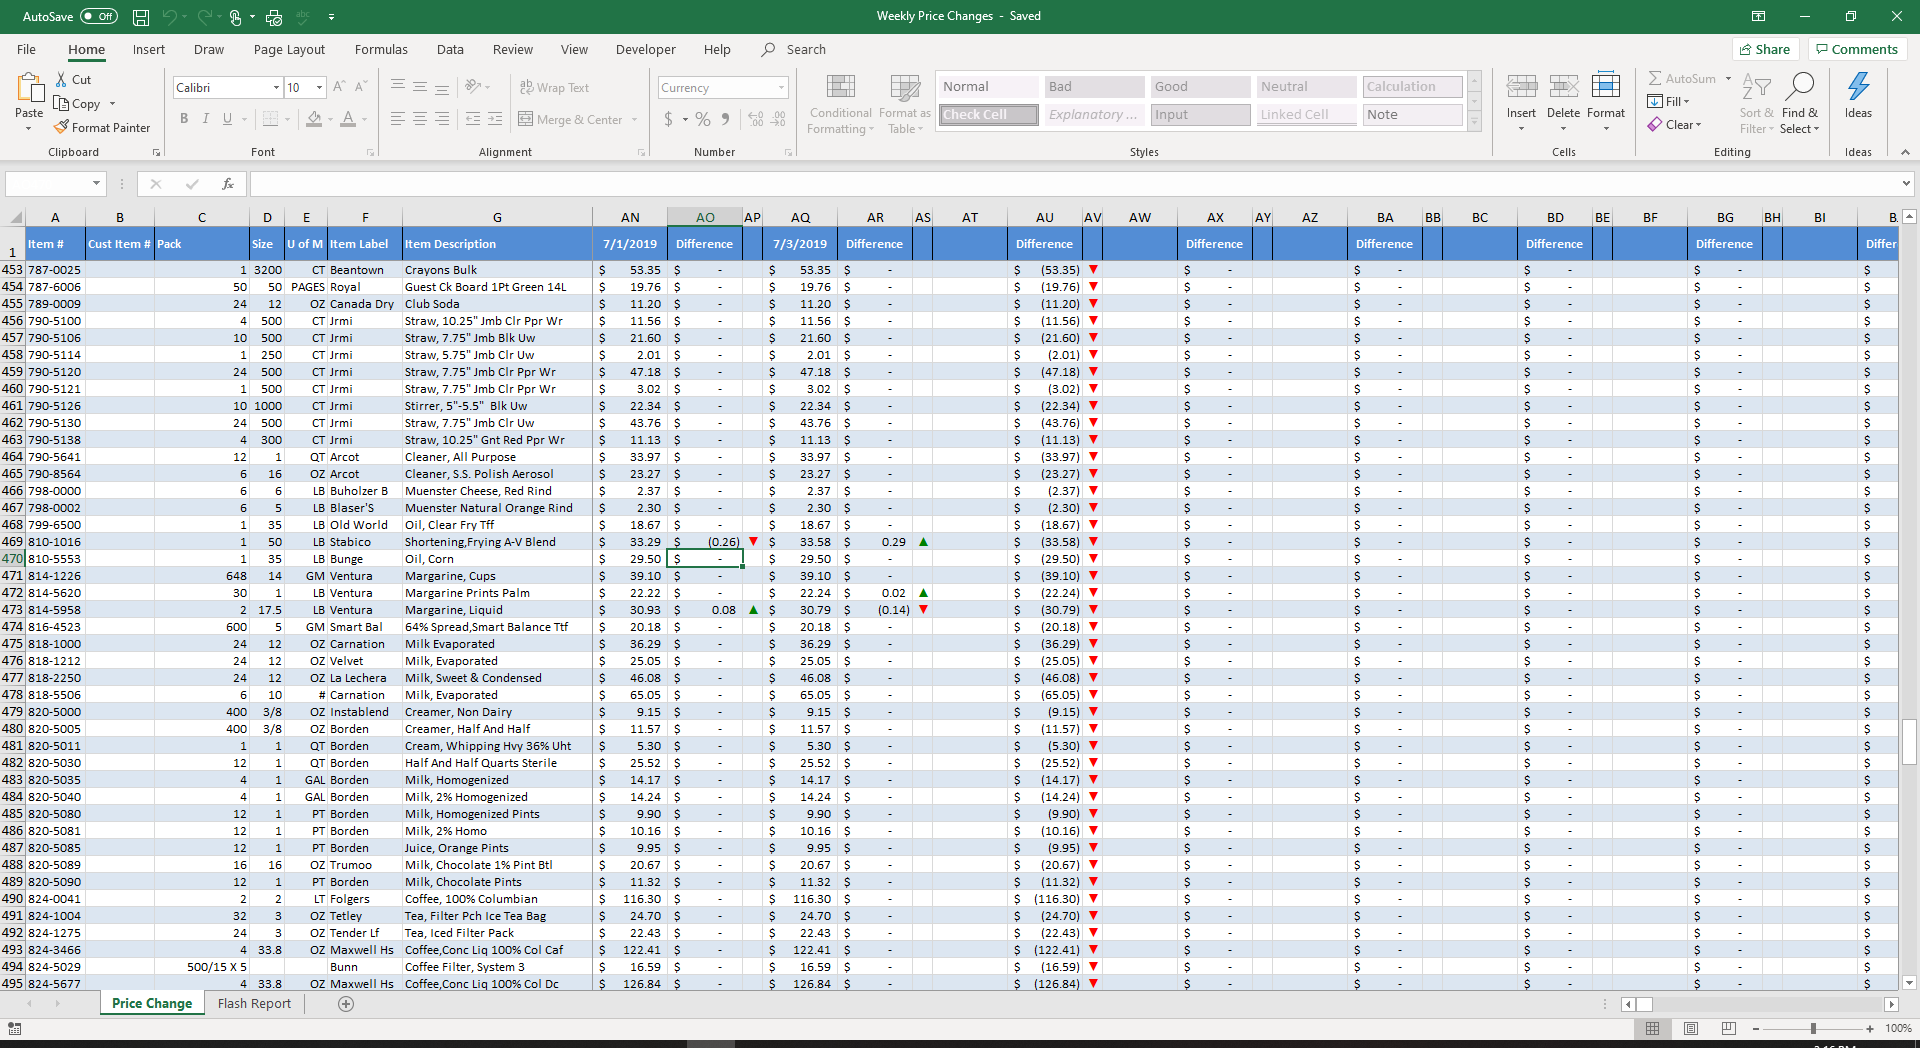Click the Share button
The width and height of the screenshot is (1920, 1048).
[x=1765, y=49]
